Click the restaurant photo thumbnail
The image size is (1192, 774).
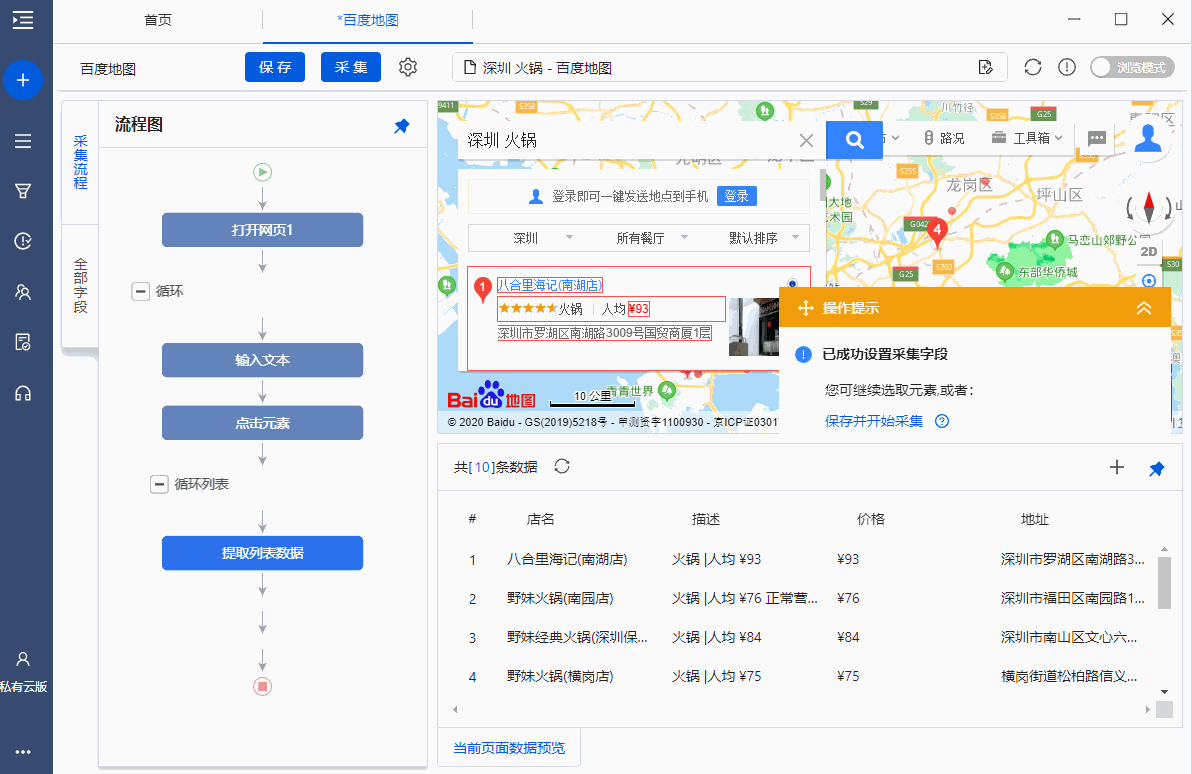click(753, 327)
